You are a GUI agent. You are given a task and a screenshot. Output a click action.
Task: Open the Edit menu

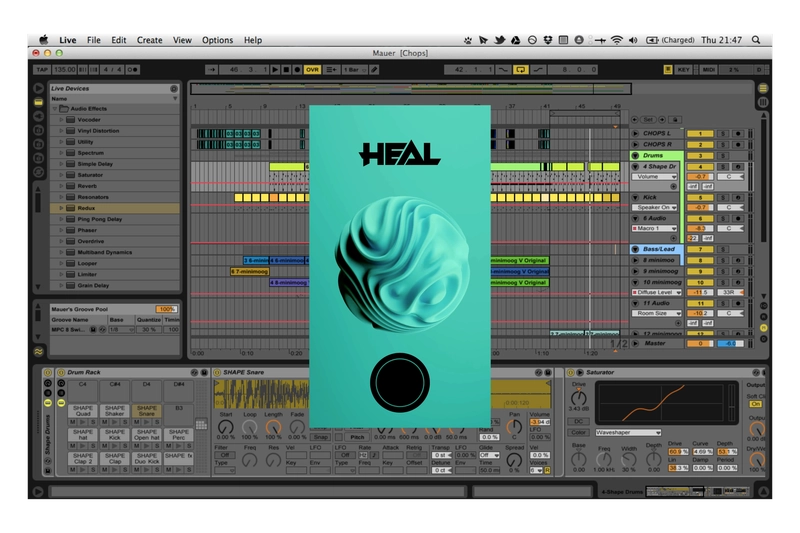coord(119,40)
